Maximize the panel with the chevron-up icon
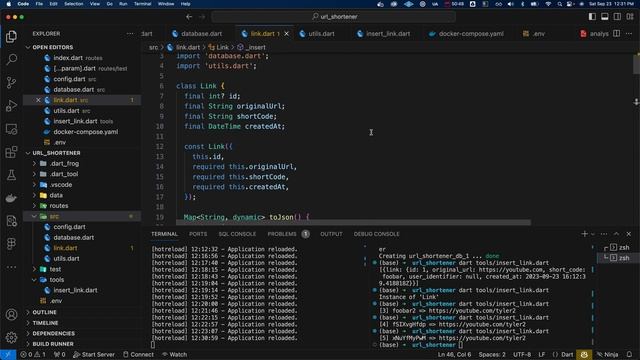This screenshot has width=640, height=360. point(616,234)
